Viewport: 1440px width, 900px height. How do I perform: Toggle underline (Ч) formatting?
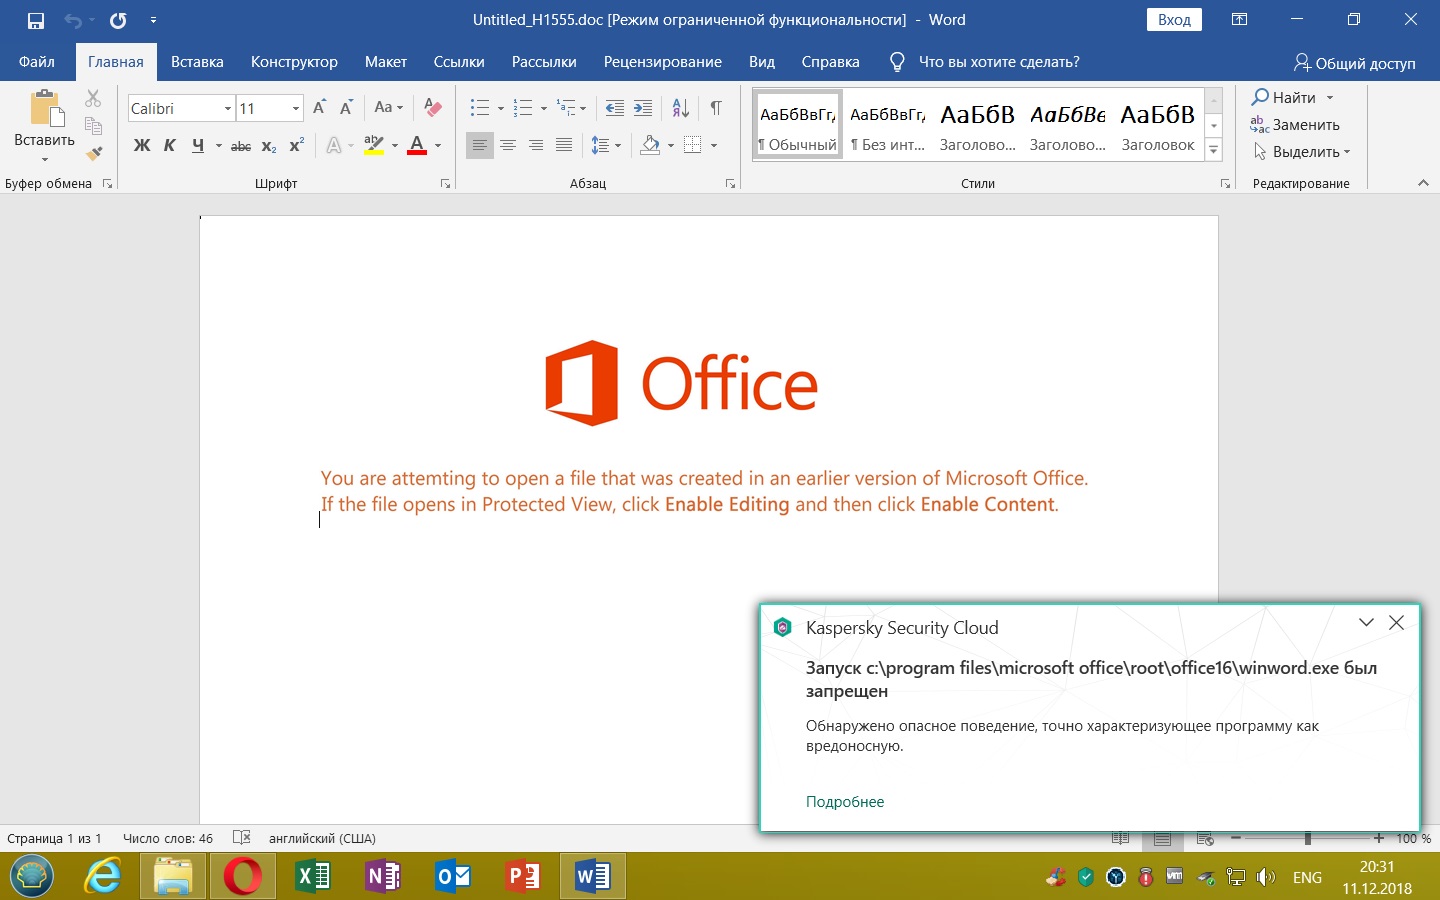point(198,146)
